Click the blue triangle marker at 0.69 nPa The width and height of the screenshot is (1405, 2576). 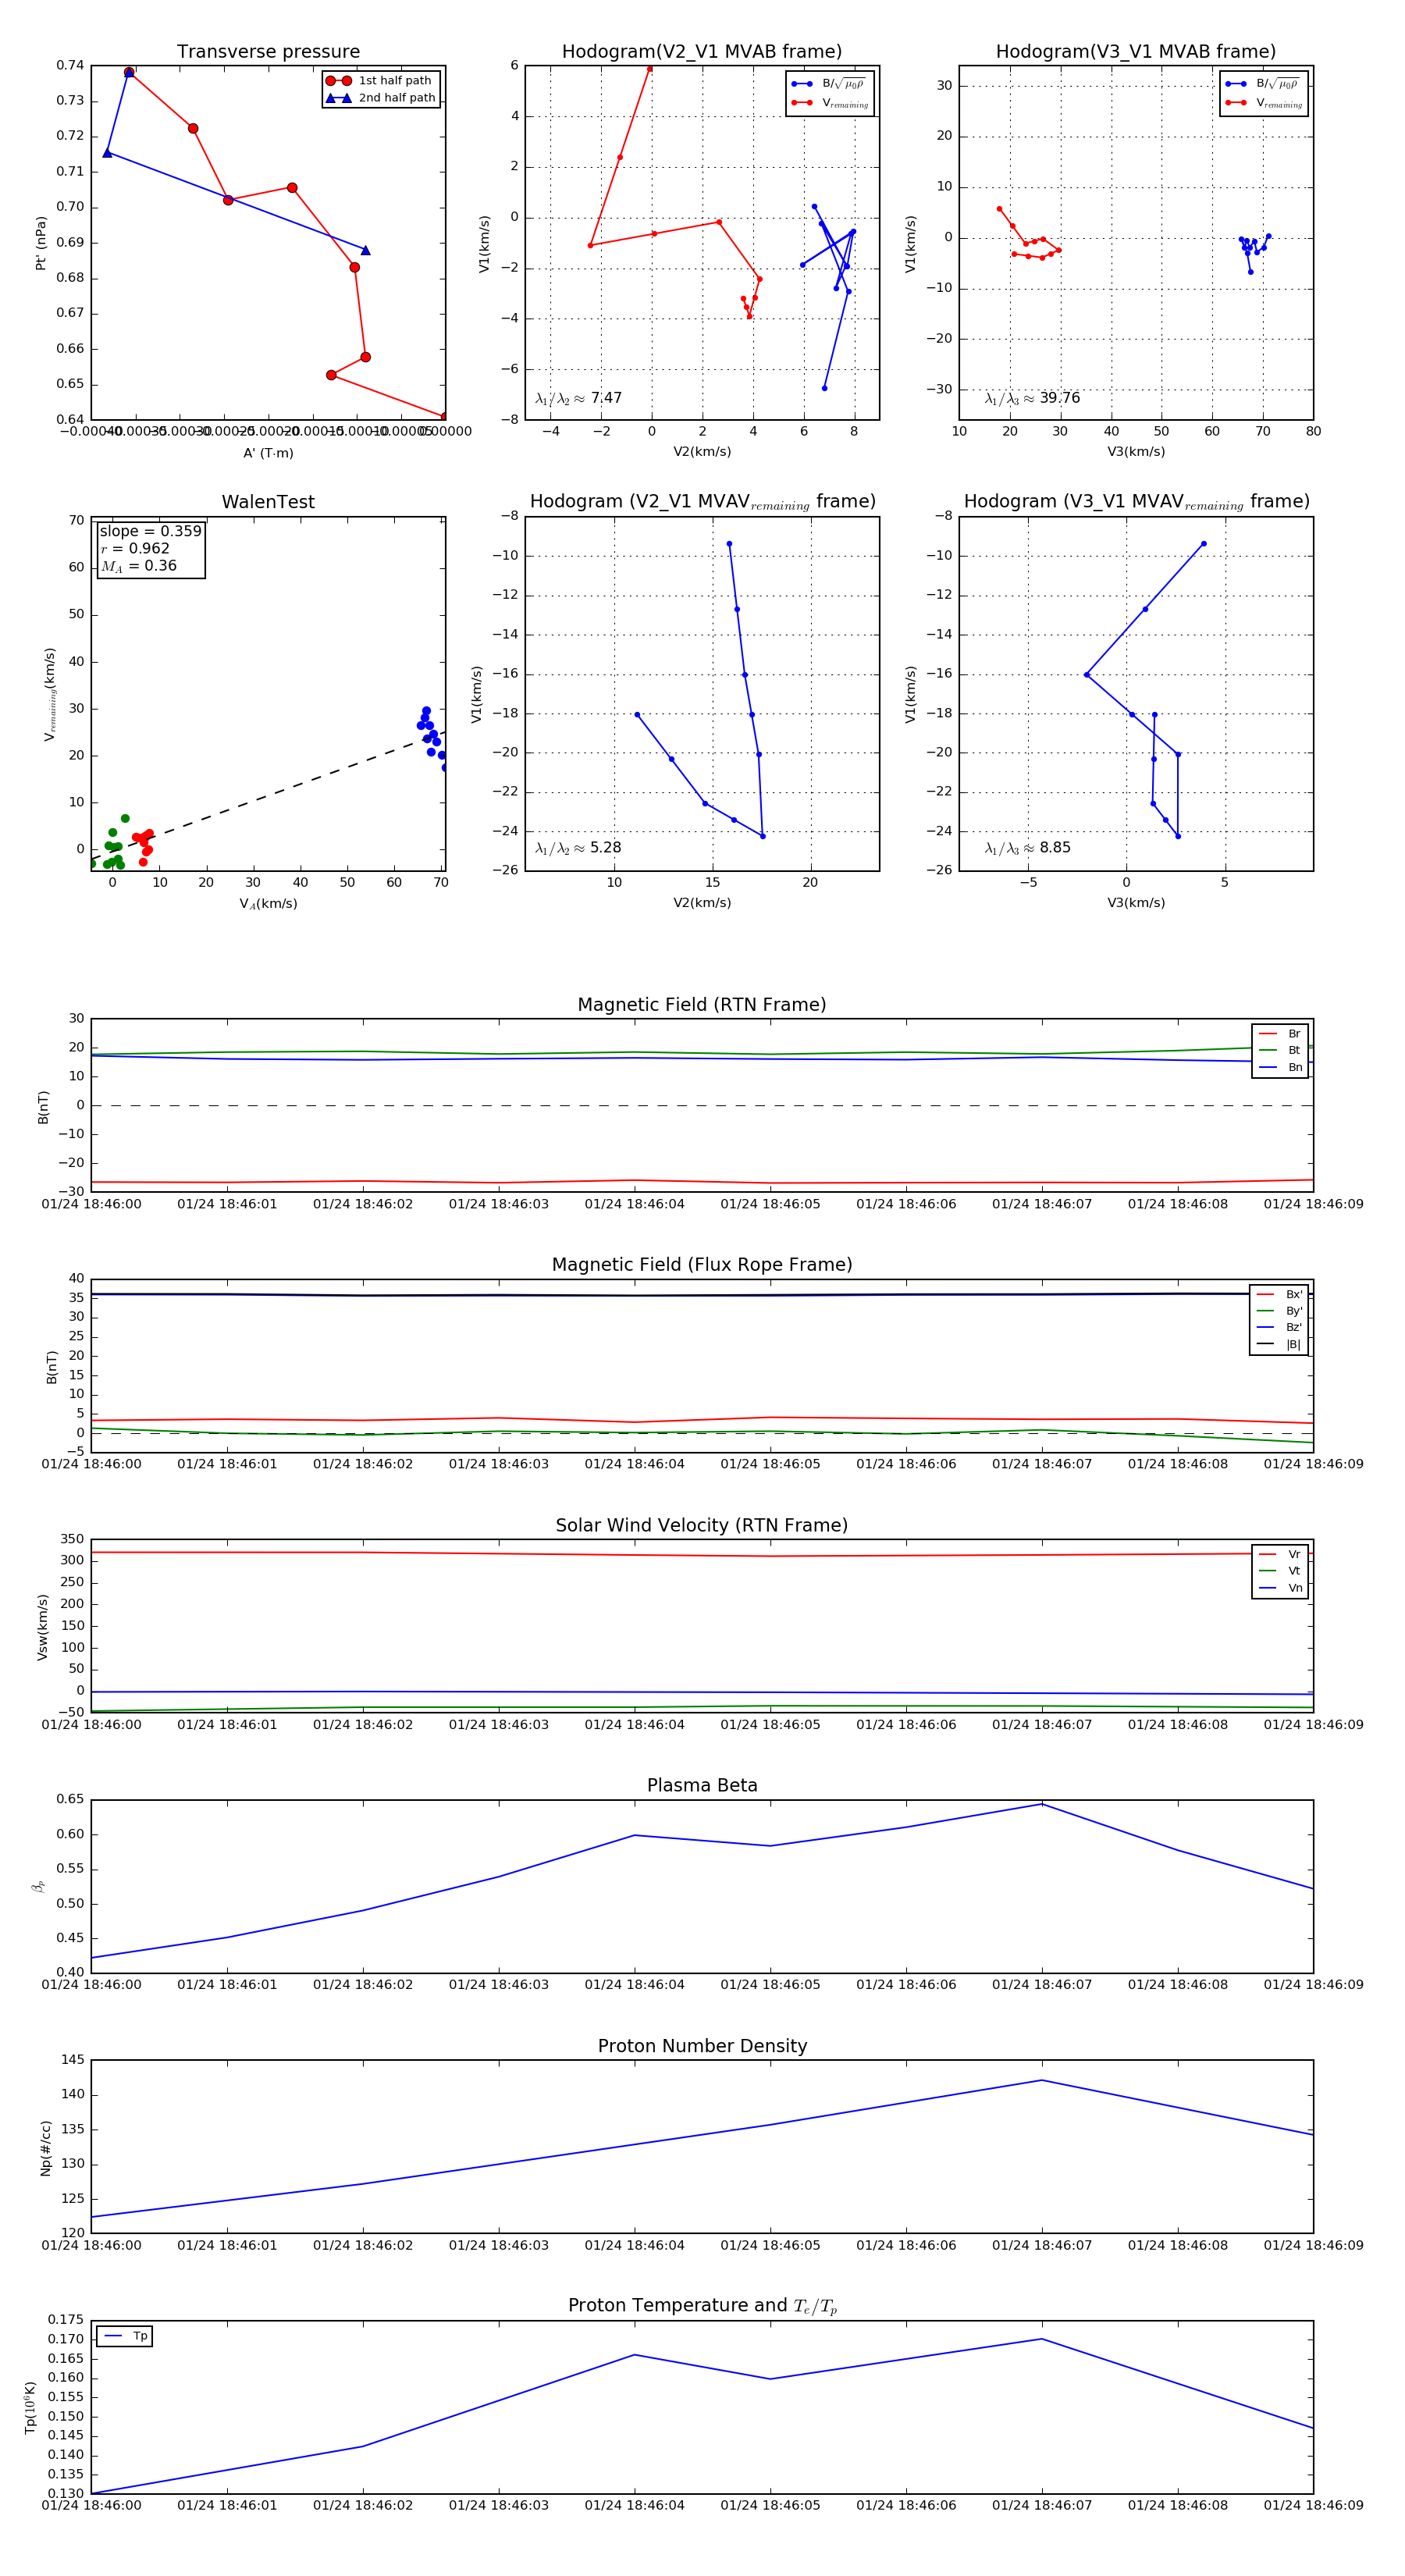click(365, 250)
